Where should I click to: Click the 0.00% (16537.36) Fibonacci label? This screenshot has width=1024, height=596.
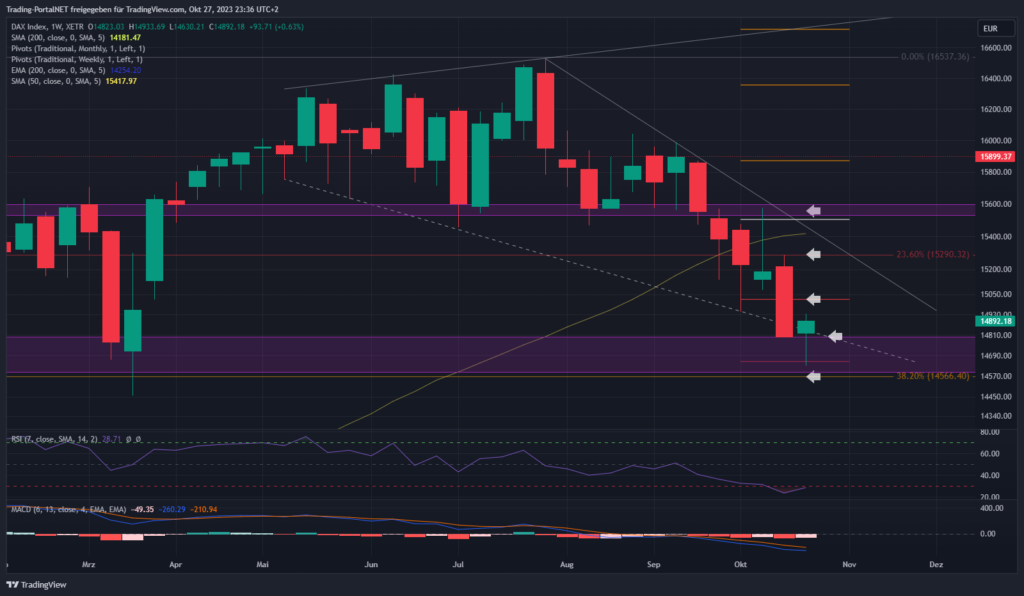coord(934,57)
